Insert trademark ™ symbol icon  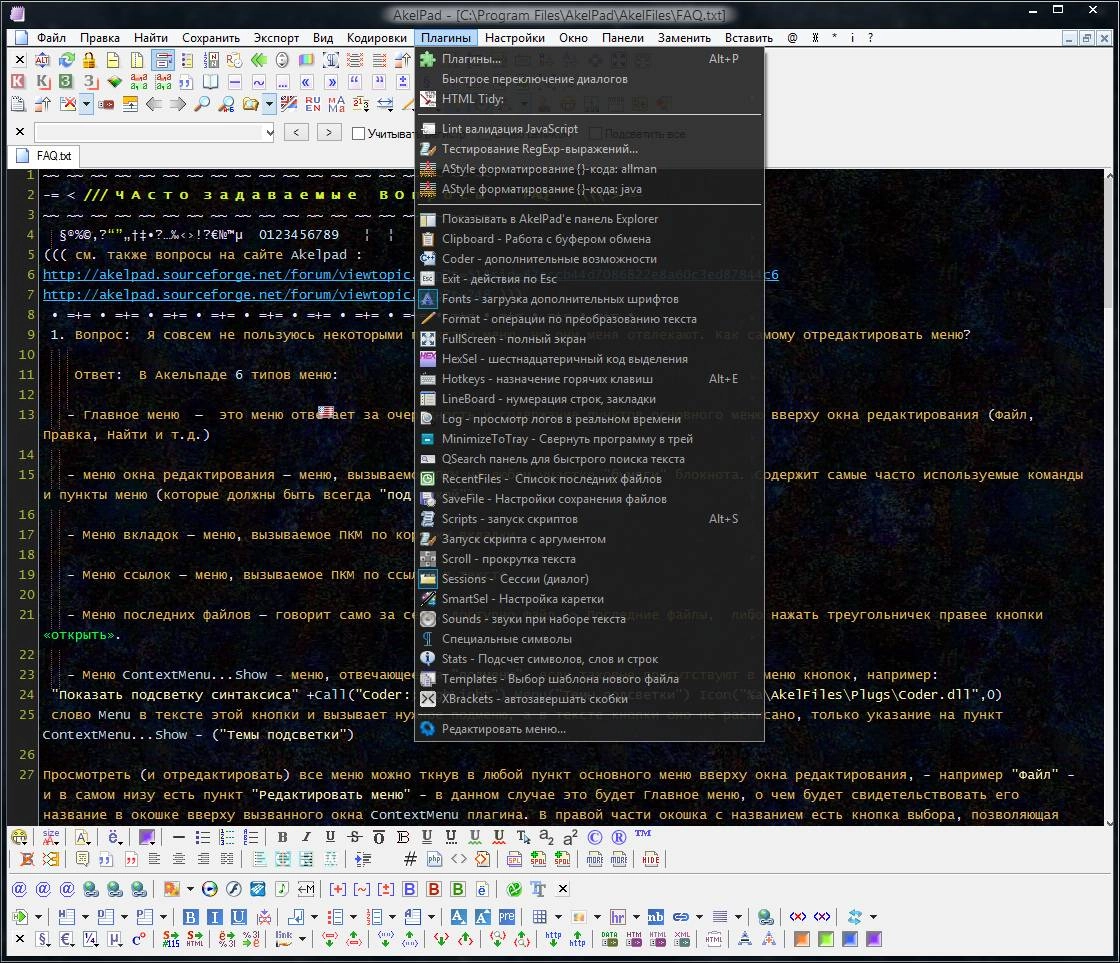point(643,834)
